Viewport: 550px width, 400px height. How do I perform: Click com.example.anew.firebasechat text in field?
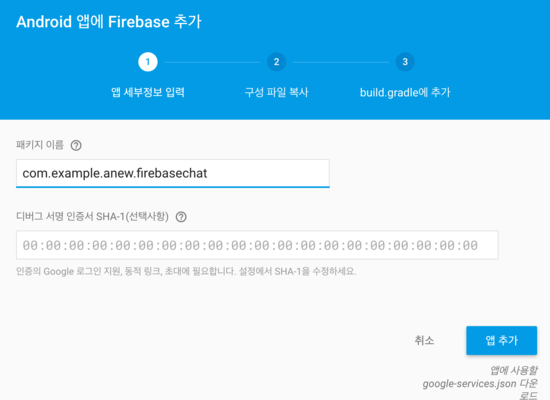[x=115, y=173]
